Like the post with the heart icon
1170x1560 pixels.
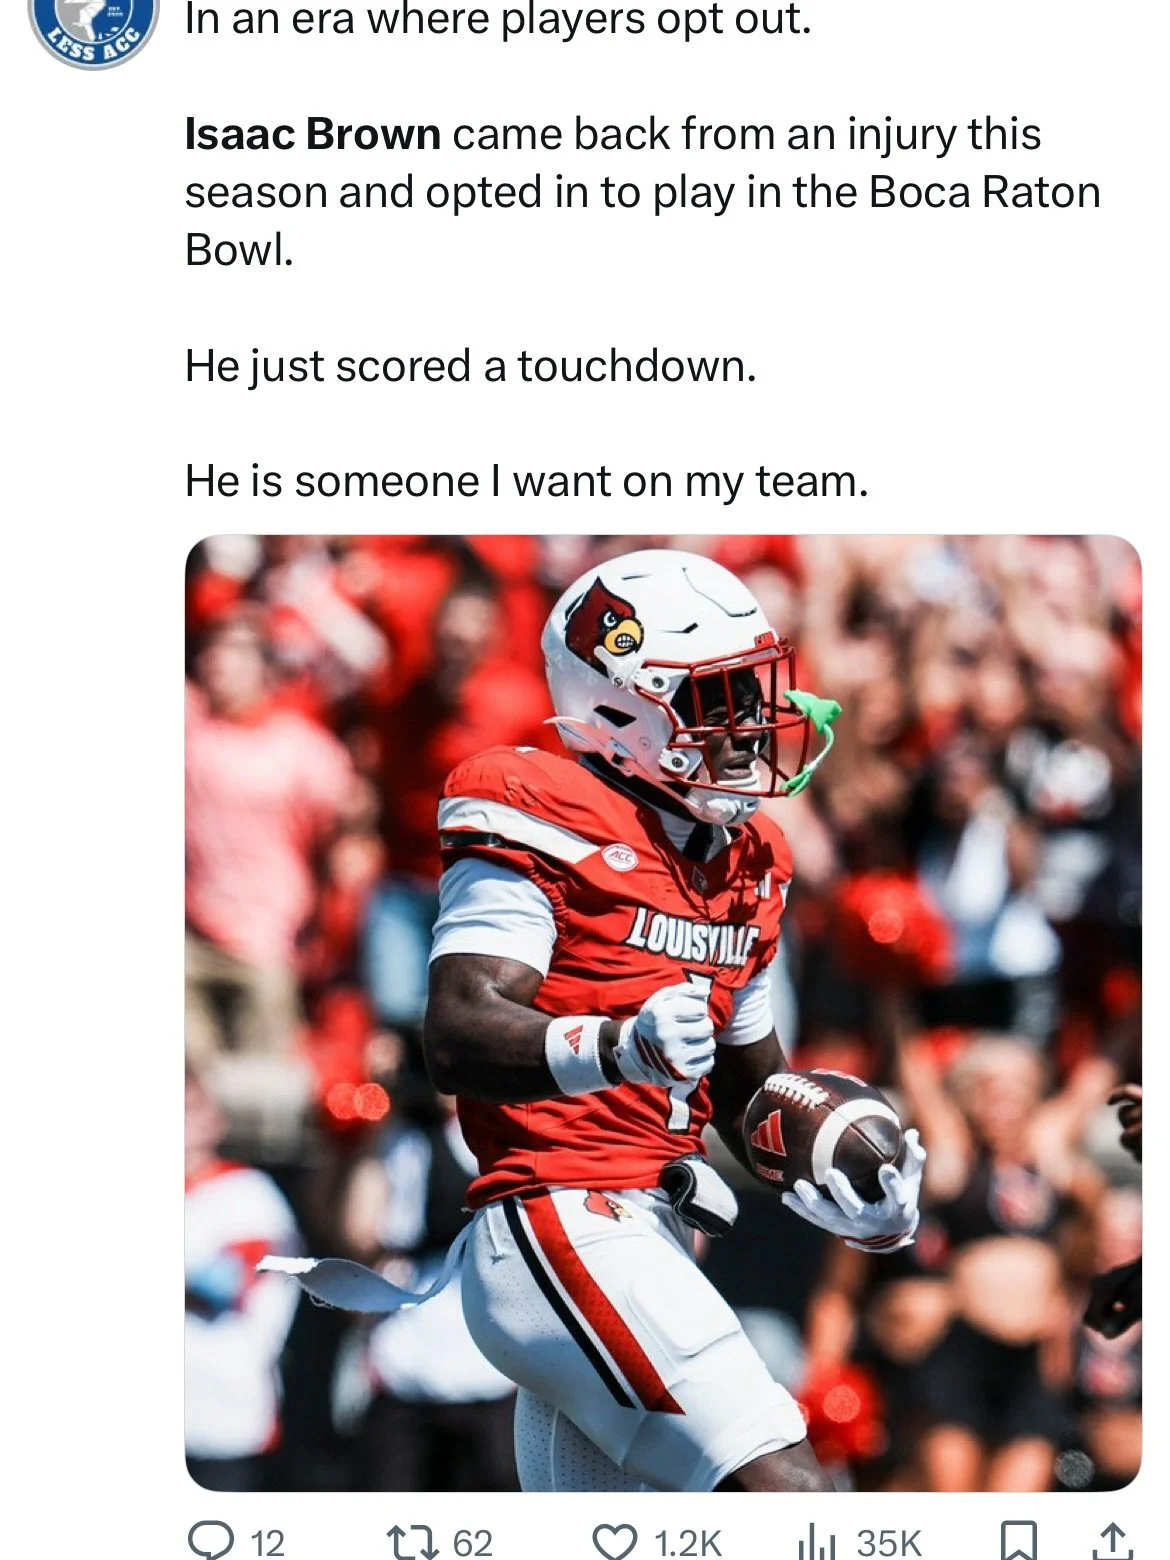(x=615, y=1542)
